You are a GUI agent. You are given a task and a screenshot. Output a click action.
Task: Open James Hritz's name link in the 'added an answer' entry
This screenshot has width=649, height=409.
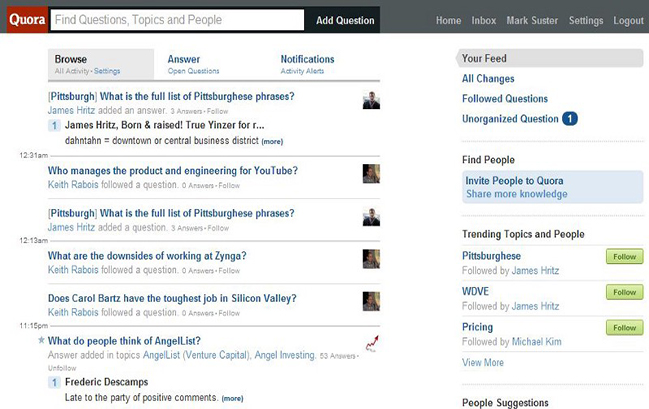[71, 111]
